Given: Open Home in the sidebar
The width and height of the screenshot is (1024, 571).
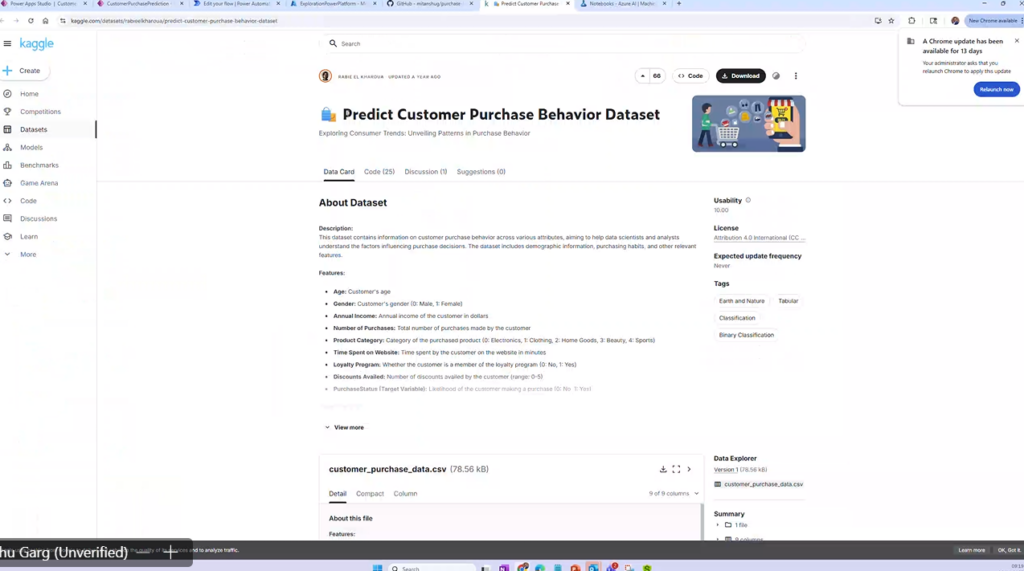Looking at the screenshot, I should (29, 94).
